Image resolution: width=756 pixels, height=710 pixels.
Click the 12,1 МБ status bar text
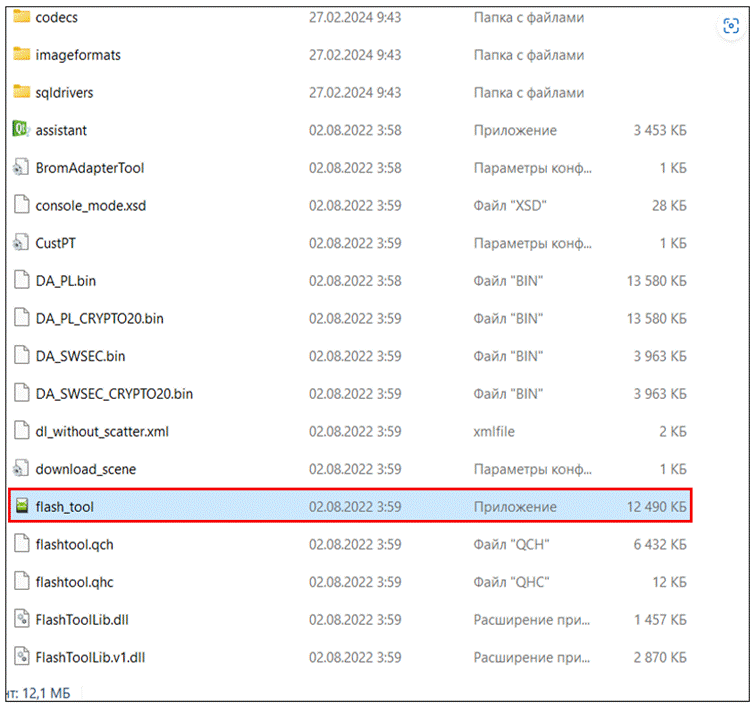tap(46, 693)
